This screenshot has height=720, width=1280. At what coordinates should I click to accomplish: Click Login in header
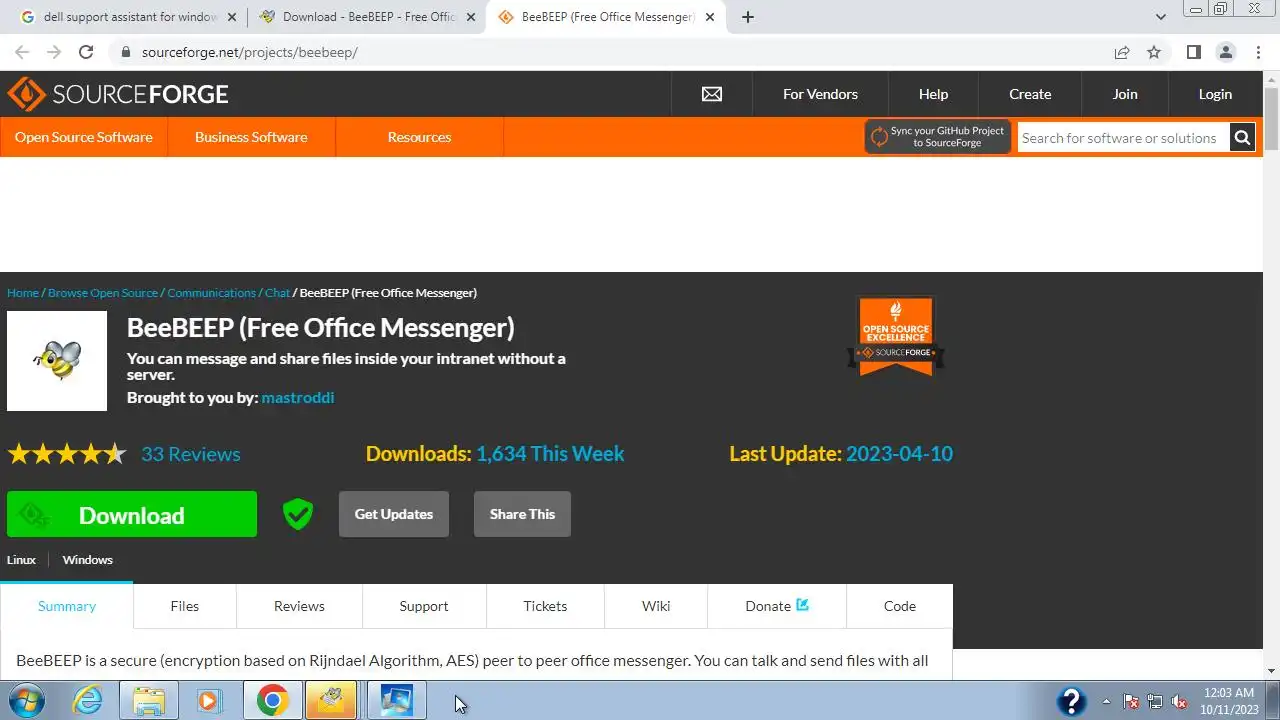point(1215,94)
